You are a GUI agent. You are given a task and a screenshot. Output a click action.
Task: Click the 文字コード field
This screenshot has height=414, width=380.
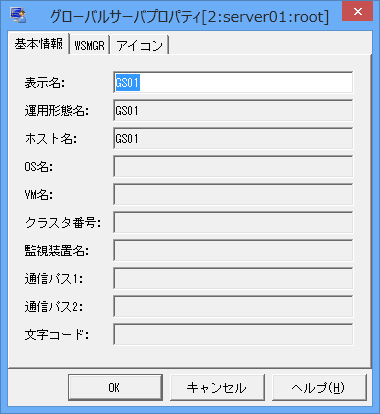tap(233, 334)
